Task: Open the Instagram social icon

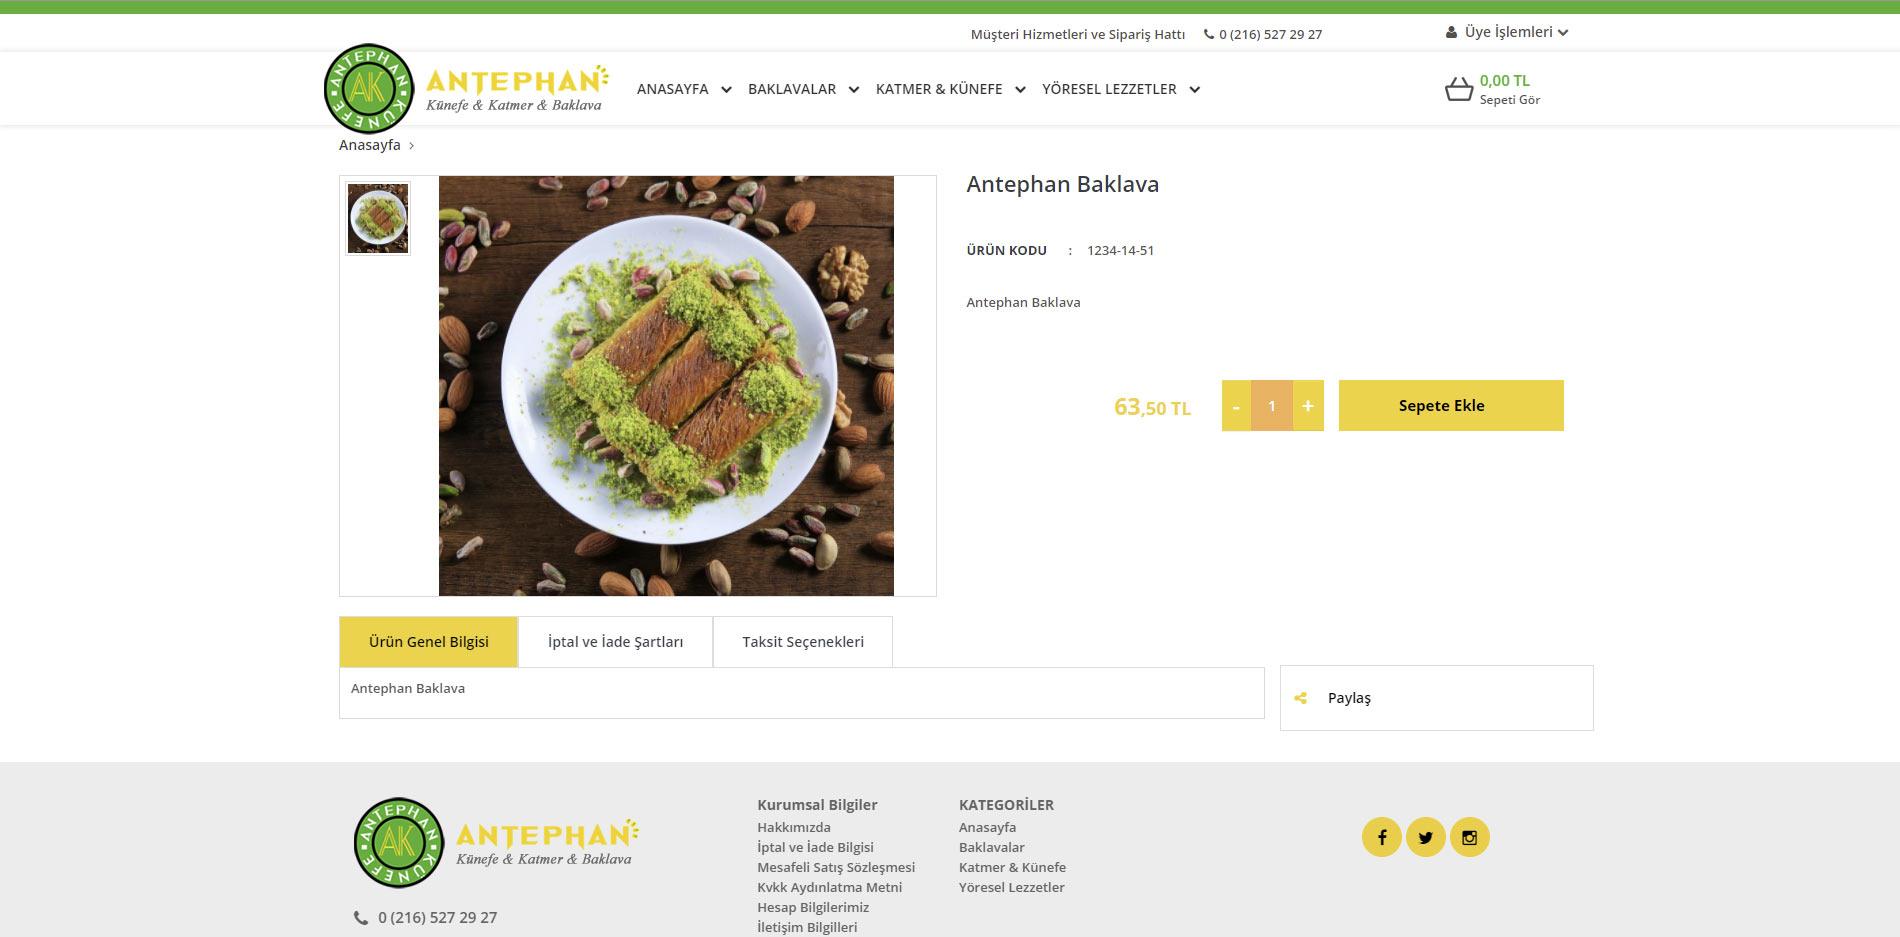Action: (x=1470, y=837)
